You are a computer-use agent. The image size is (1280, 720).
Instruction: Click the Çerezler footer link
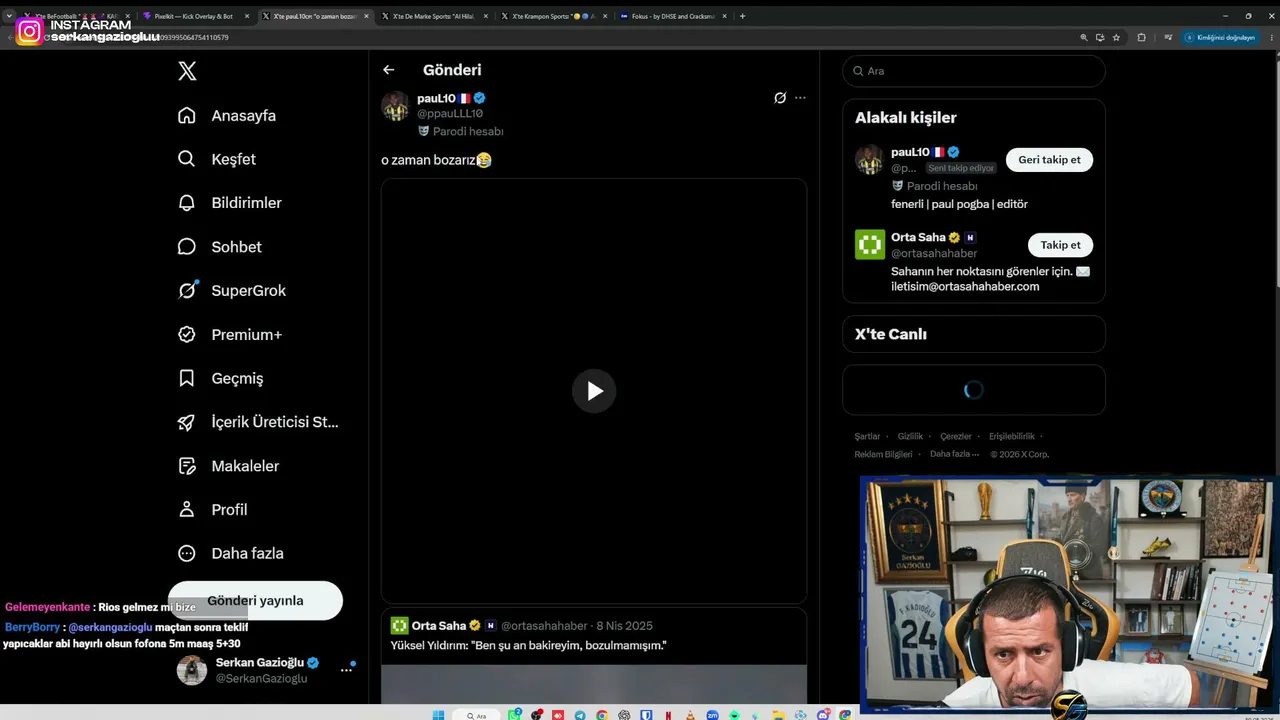956,437
